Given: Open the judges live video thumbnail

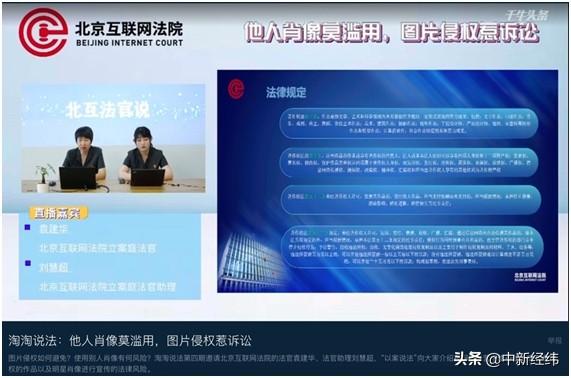Looking at the screenshot, I should [113, 138].
